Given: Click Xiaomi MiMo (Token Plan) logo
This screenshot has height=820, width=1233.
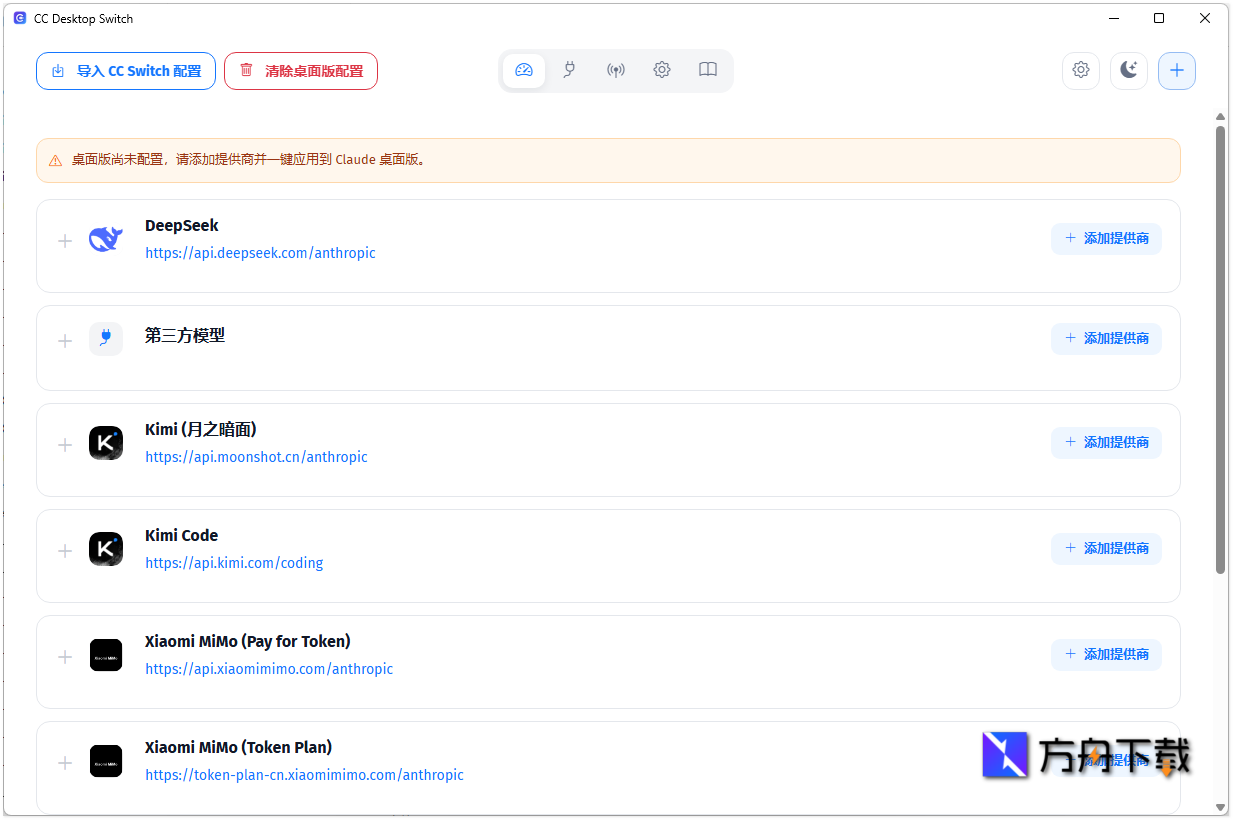Looking at the screenshot, I should [x=106, y=761].
